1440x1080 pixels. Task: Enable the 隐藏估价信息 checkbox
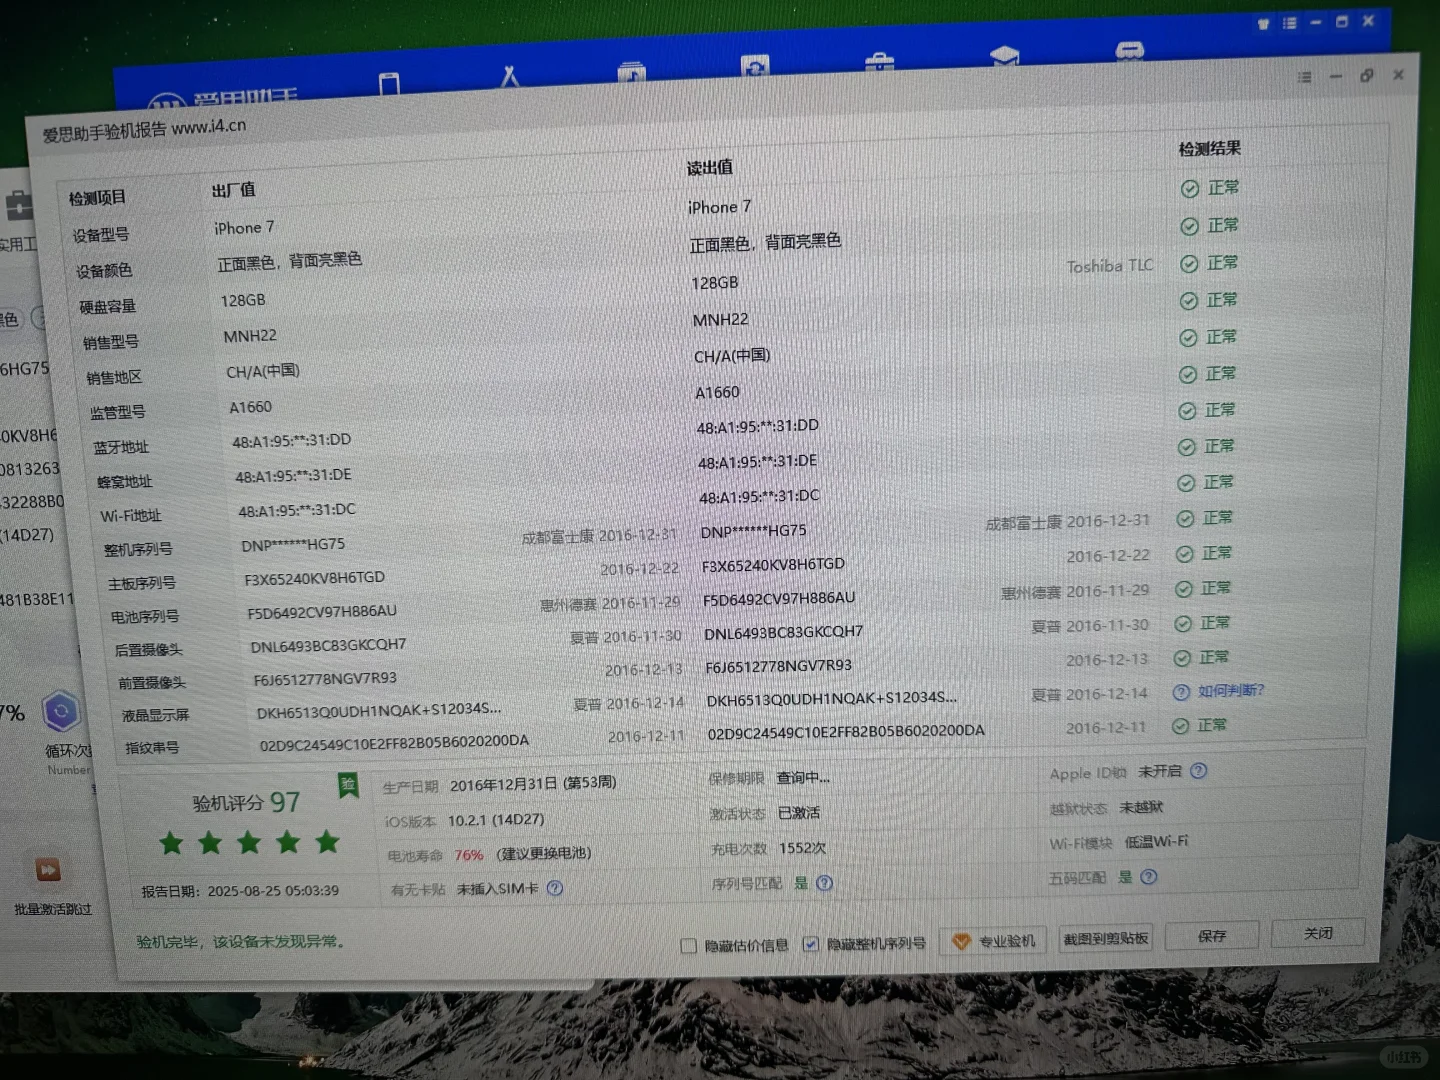tap(689, 944)
